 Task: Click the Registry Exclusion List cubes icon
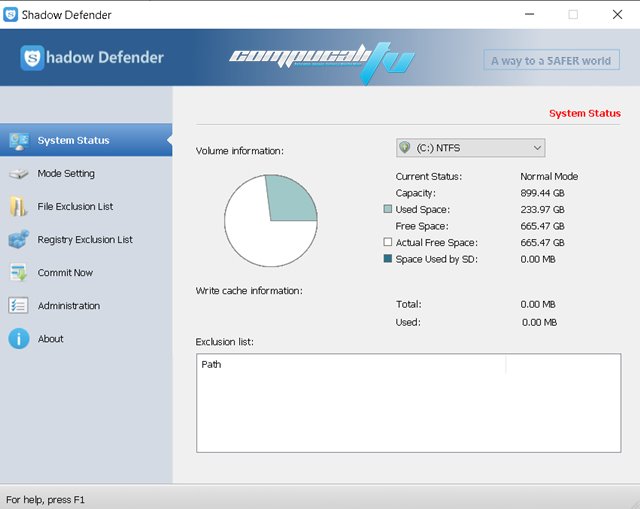19,240
